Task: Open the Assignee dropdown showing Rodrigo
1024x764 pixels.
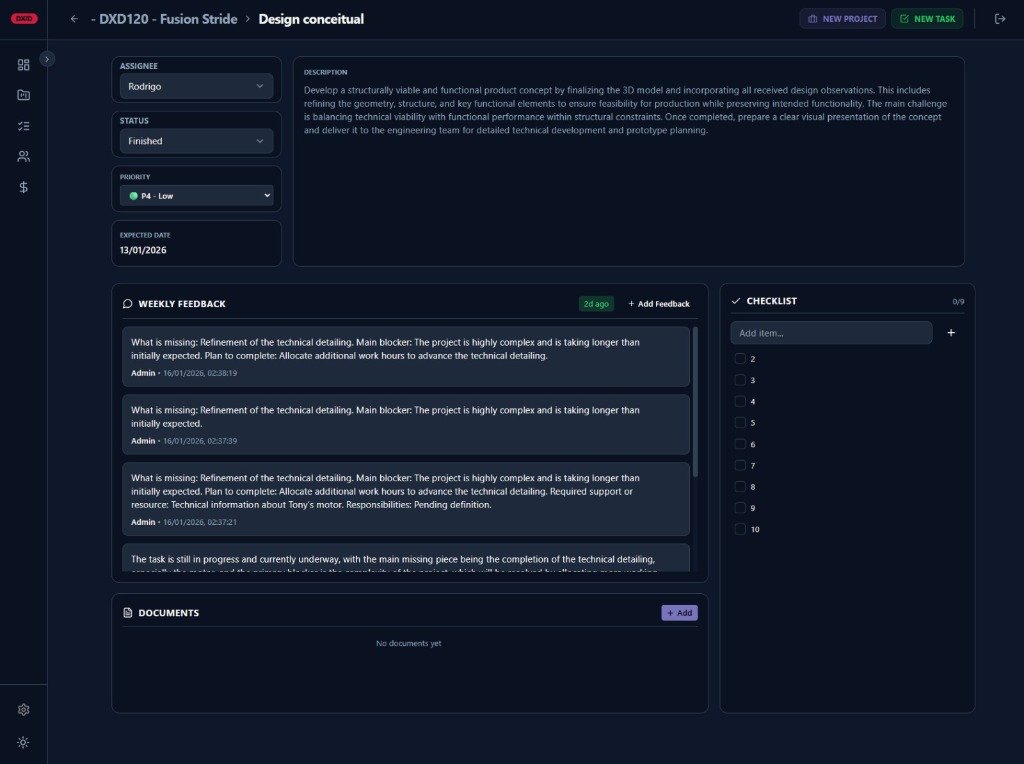Action: click(x=196, y=87)
